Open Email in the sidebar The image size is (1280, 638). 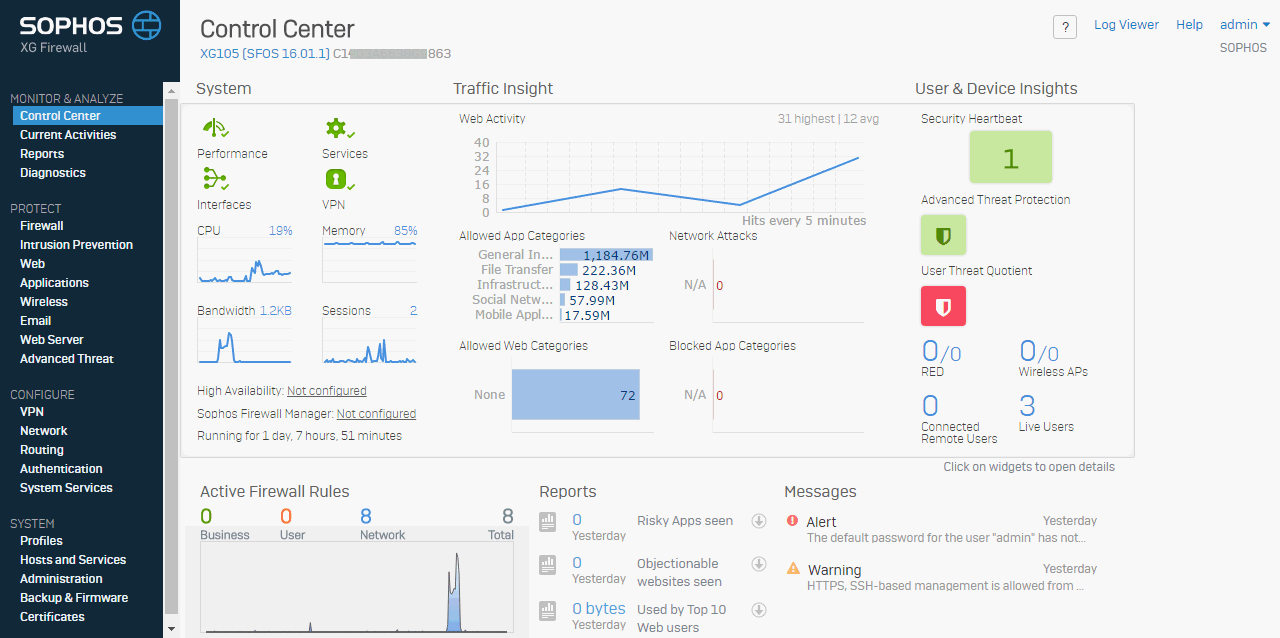coord(36,321)
